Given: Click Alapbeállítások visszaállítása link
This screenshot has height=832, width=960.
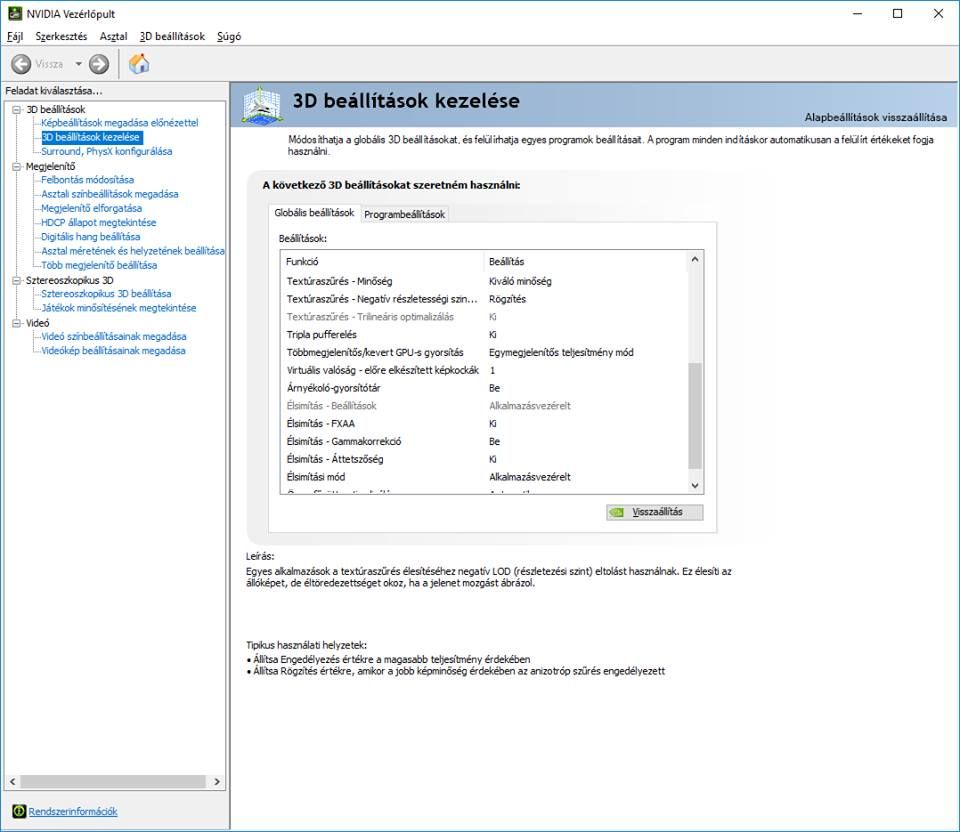Looking at the screenshot, I should (876, 117).
